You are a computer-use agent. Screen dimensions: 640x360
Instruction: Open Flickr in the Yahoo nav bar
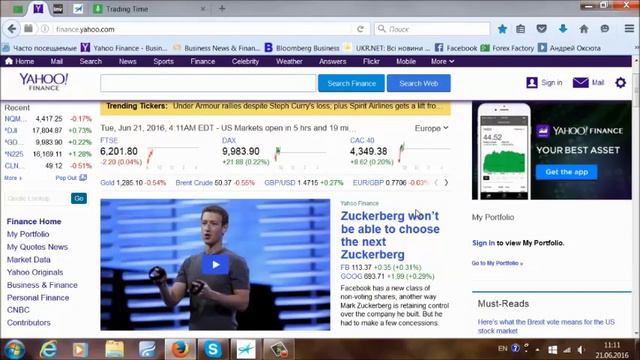pyautogui.click(x=371, y=61)
